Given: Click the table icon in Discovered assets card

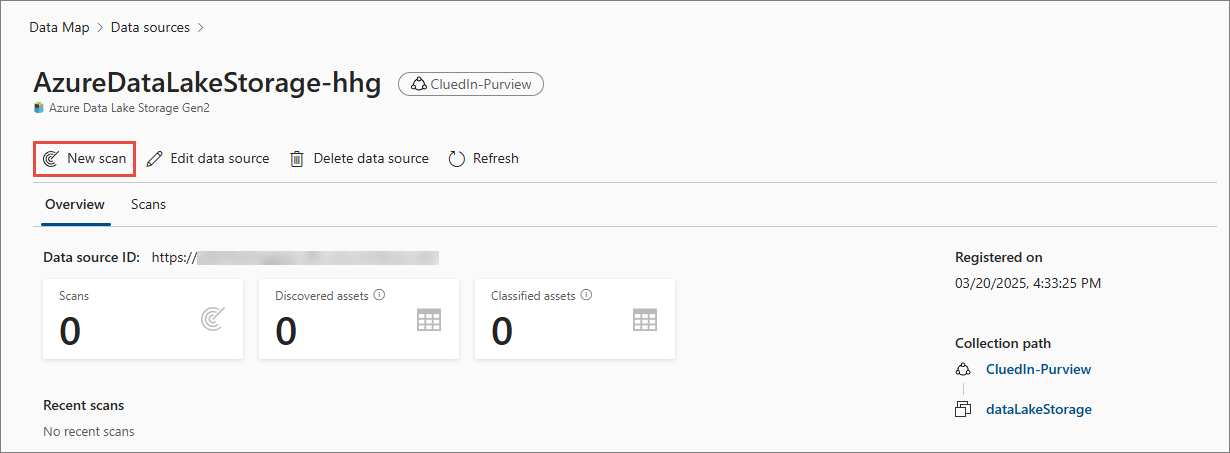Looking at the screenshot, I should coord(428,319).
